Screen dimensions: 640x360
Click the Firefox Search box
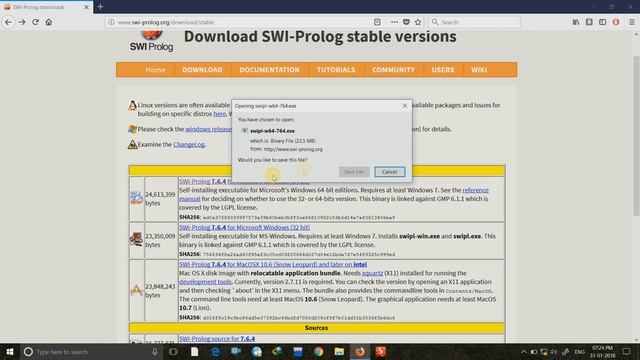tap(474, 22)
